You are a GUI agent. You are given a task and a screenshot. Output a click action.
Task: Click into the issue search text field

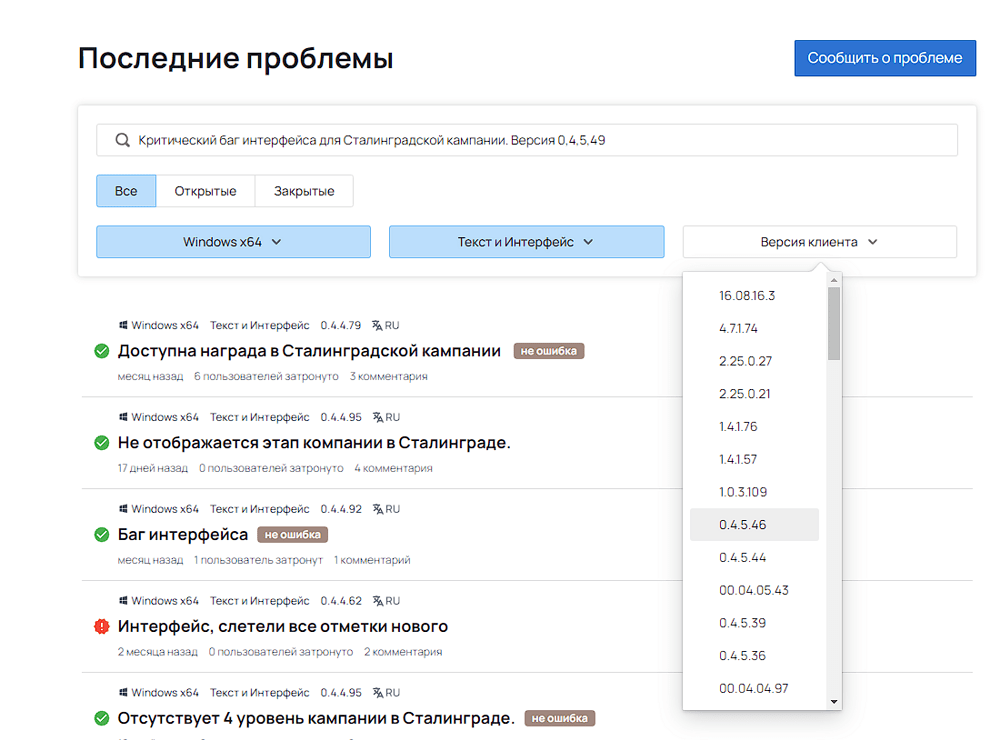540,141
